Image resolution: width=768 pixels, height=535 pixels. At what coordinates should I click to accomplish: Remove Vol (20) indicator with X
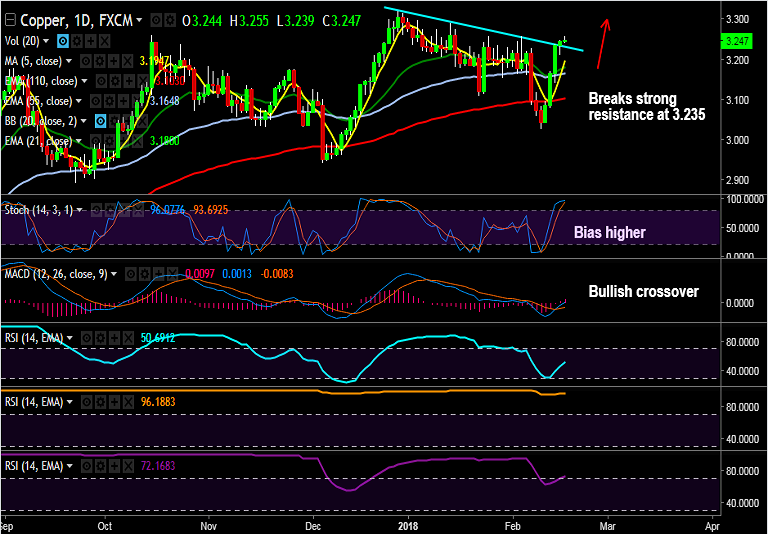coord(105,41)
